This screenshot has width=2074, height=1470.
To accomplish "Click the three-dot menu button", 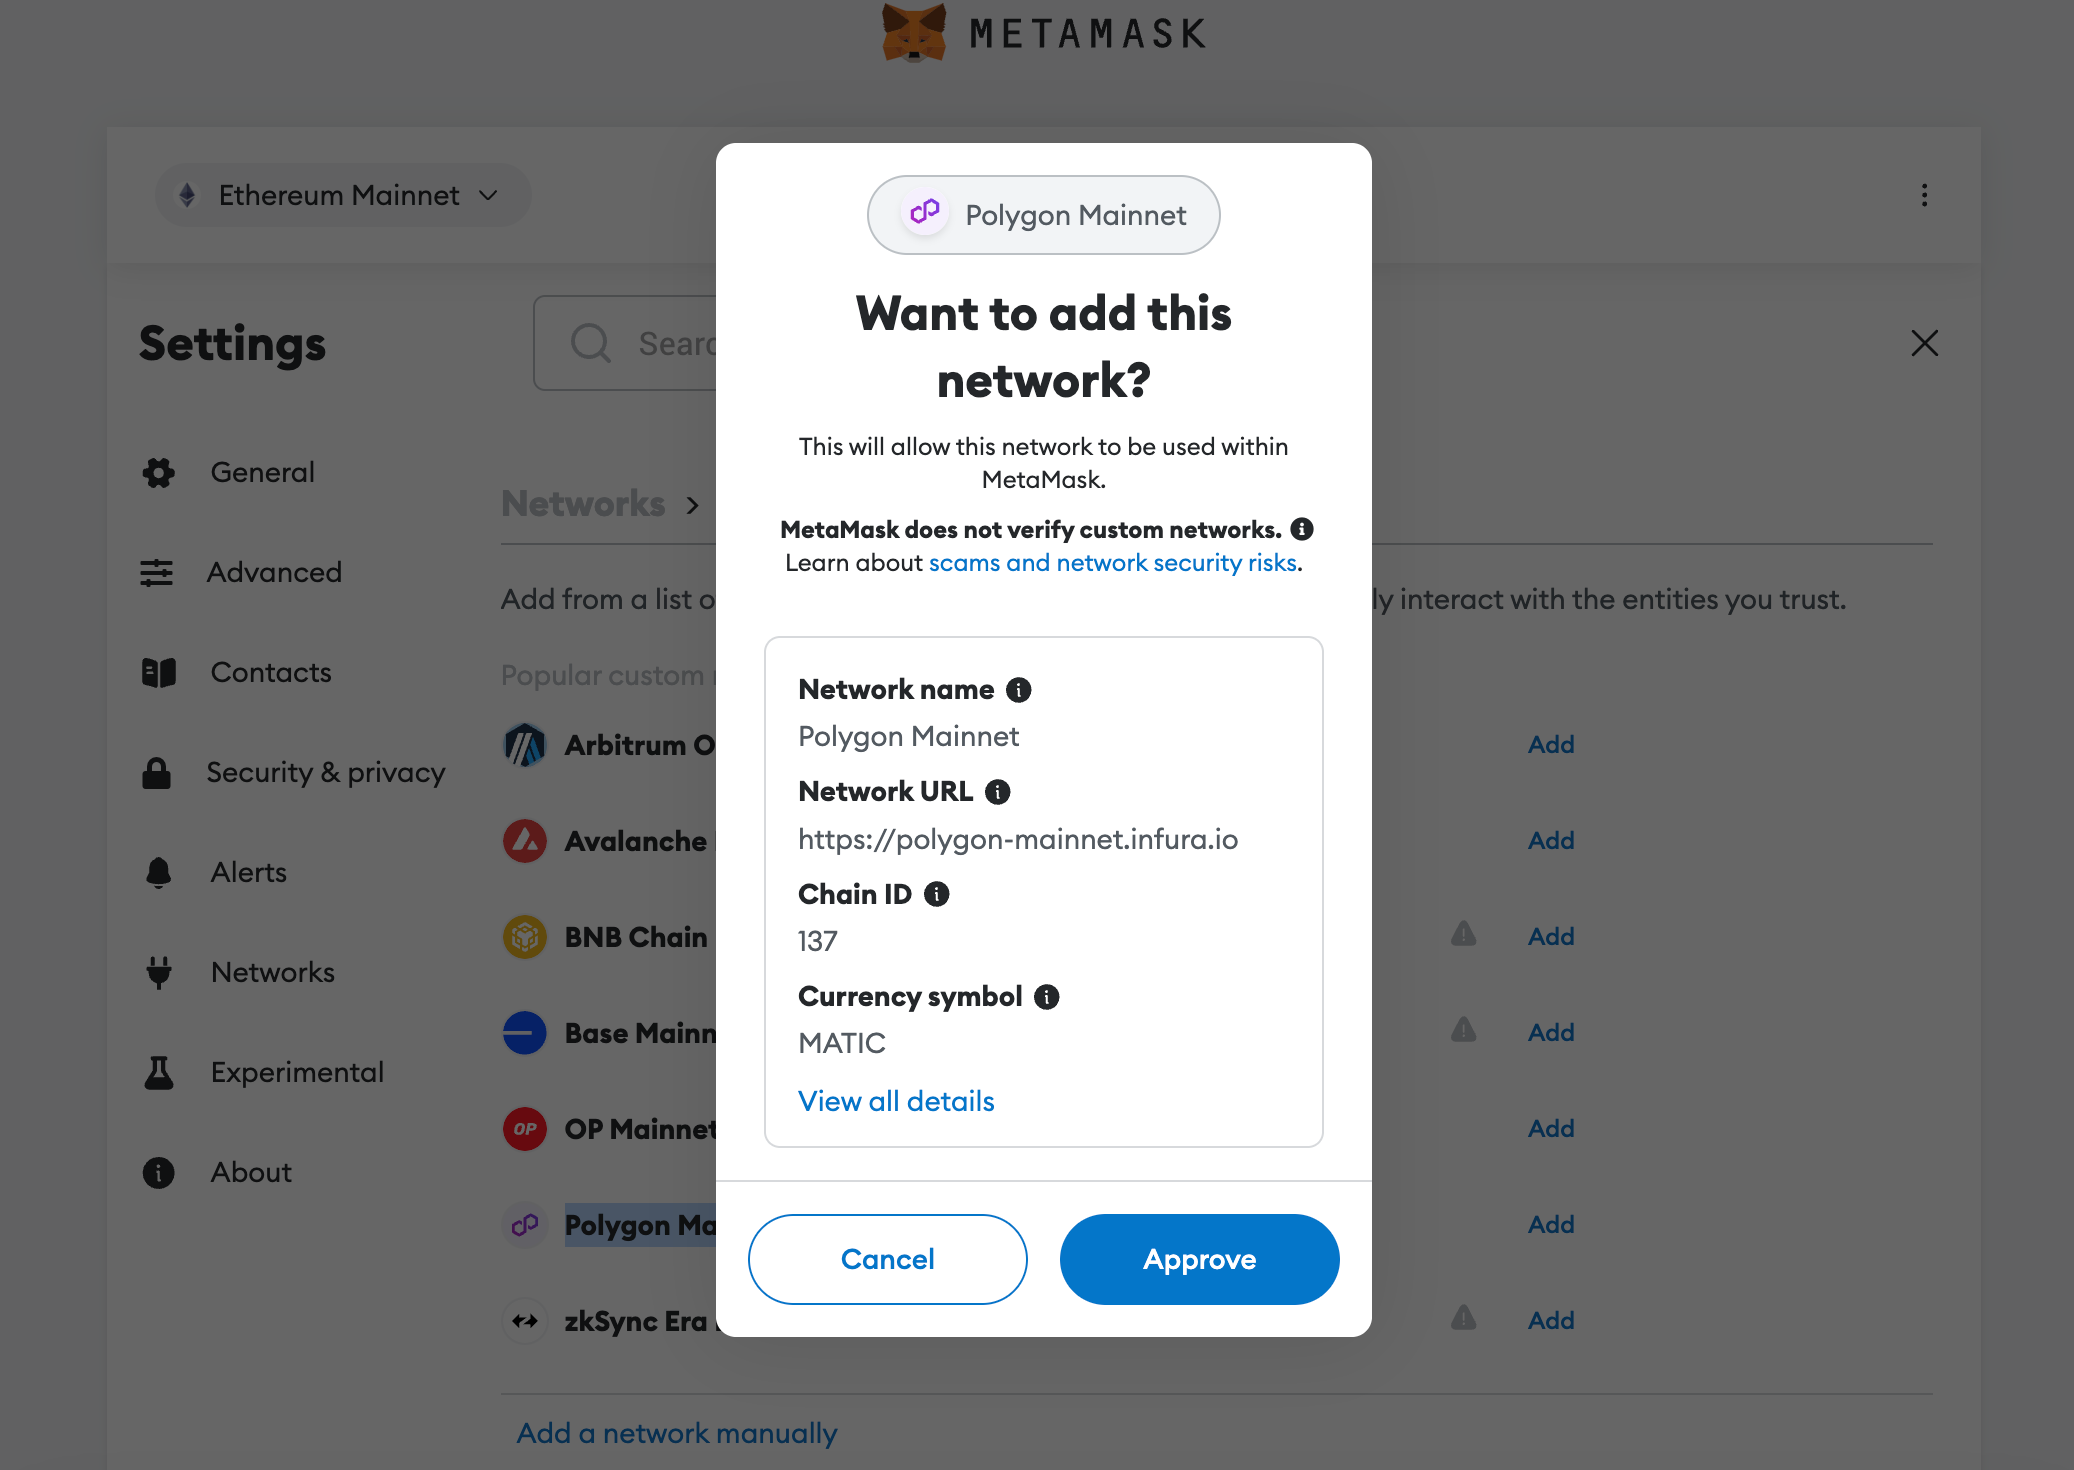I will (1924, 194).
